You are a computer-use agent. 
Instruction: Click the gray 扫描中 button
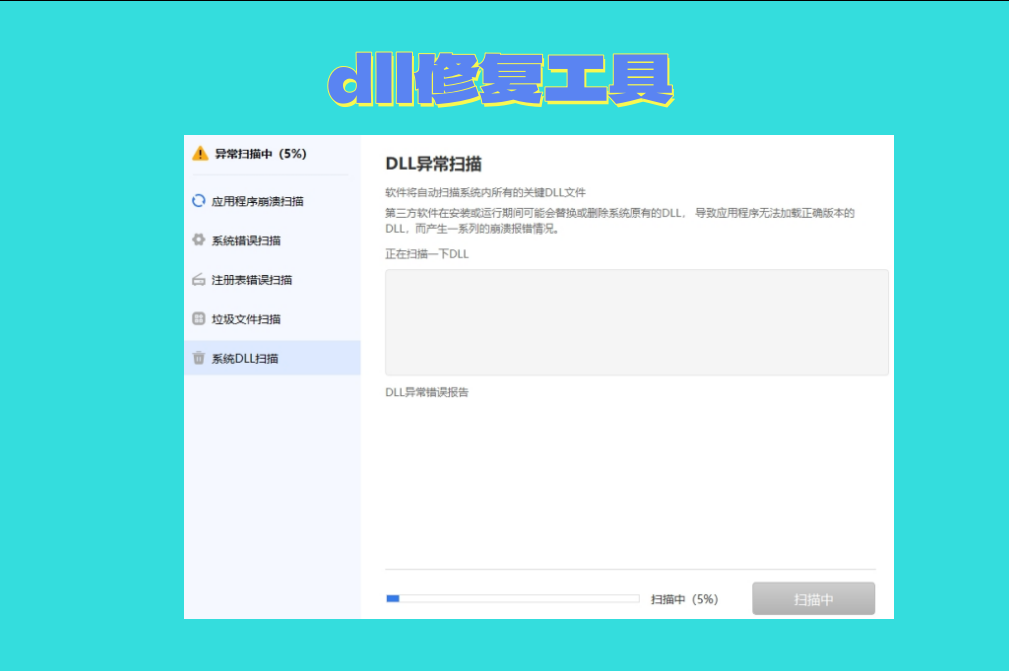(813, 599)
